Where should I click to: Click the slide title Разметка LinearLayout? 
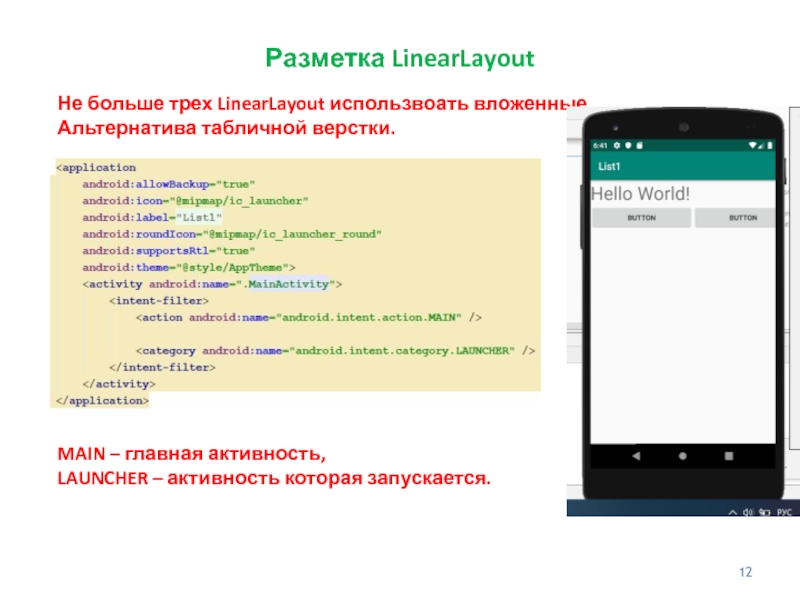(400, 60)
